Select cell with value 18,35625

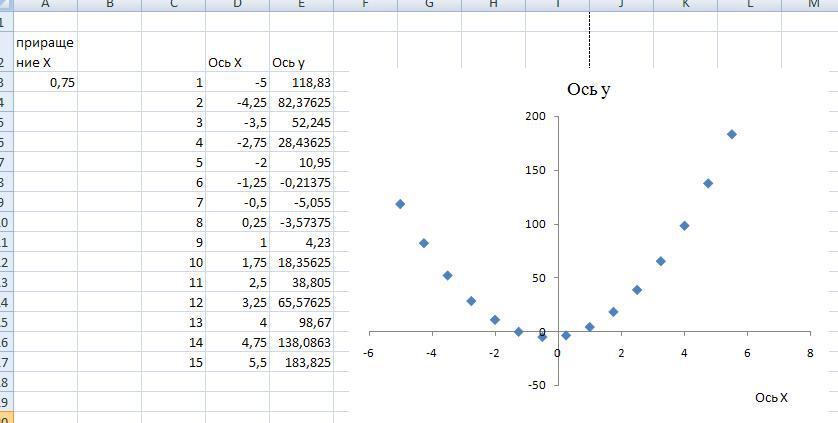click(301, 263)
